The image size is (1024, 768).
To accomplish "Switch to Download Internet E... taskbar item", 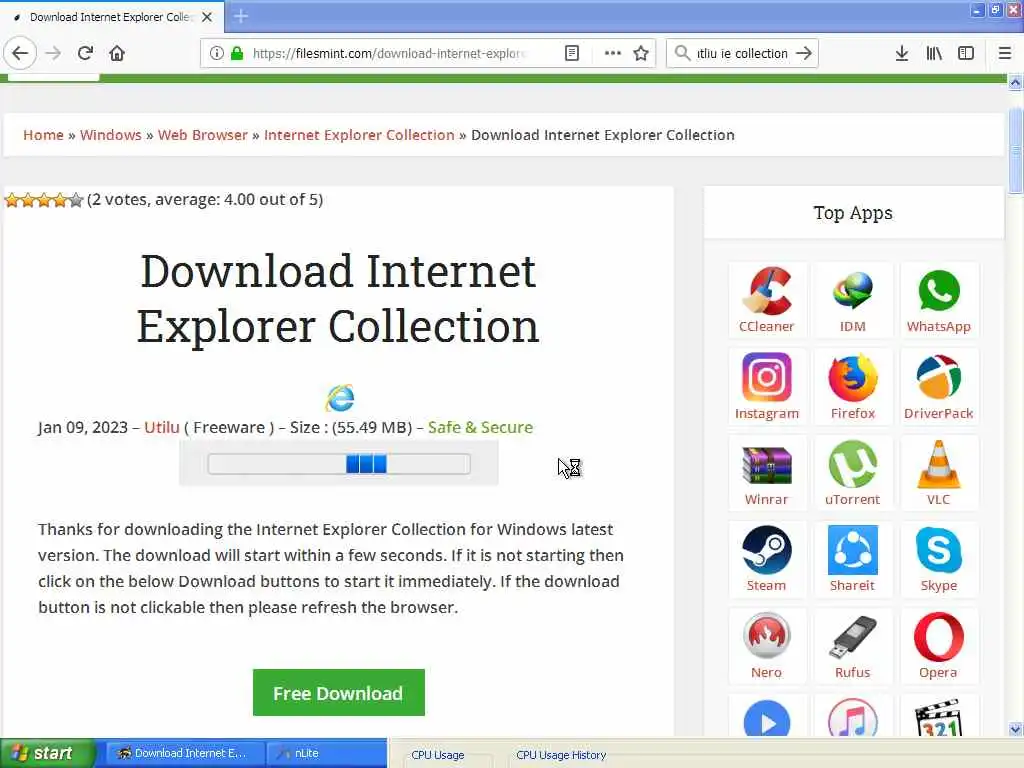I will click(184, 753).
